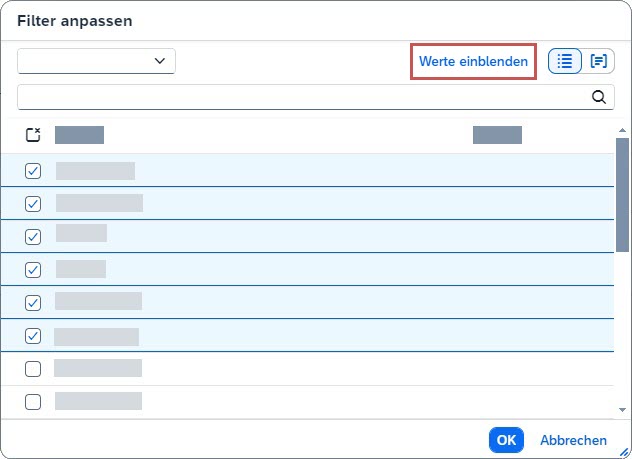Click into the search input field

(300, 97)
